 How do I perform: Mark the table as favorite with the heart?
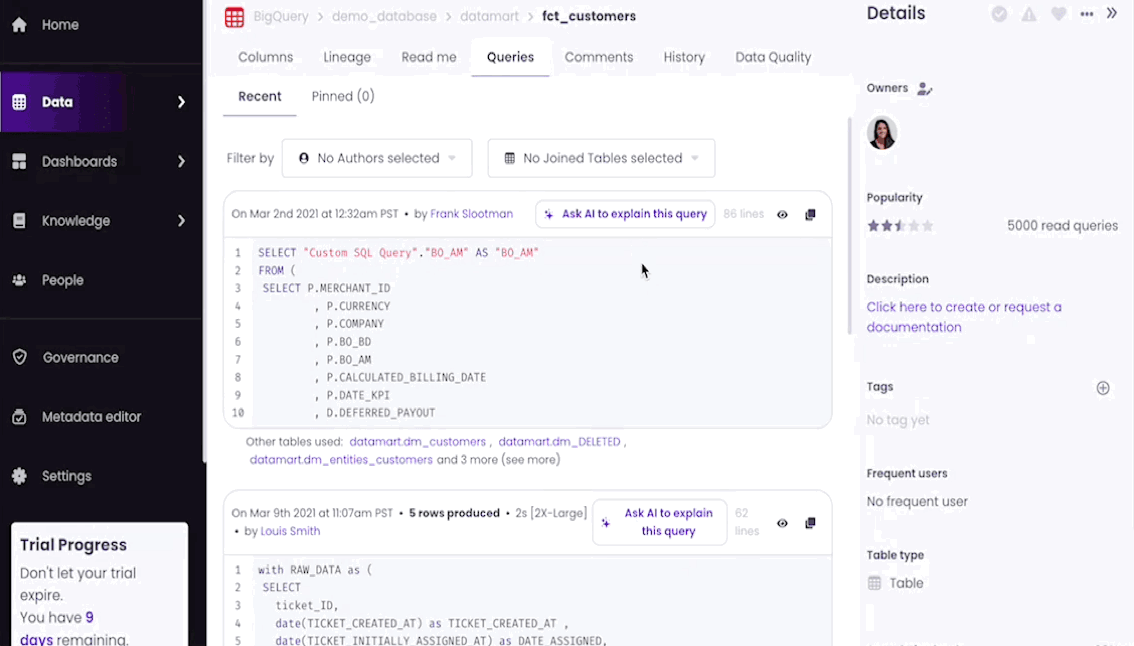pyautogui.click(x=1058, y=14)
